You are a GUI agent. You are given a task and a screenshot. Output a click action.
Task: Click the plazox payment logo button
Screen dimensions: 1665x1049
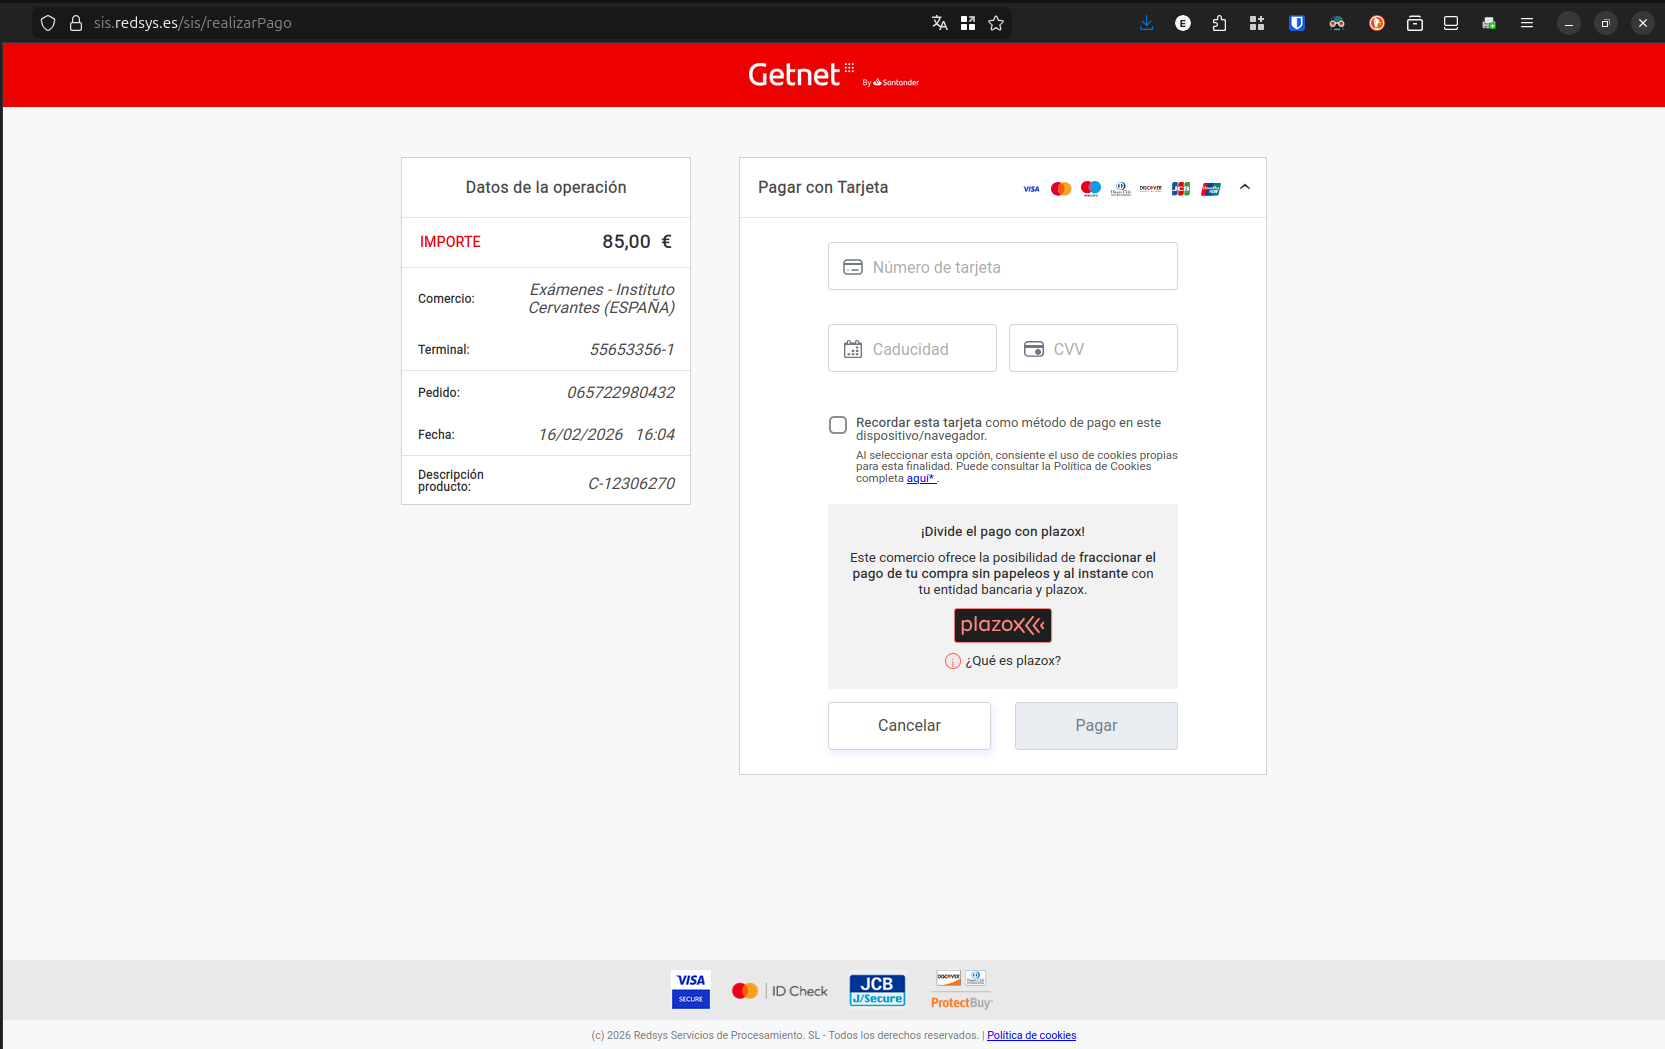pyautogui.click(x=1002, y=625)
